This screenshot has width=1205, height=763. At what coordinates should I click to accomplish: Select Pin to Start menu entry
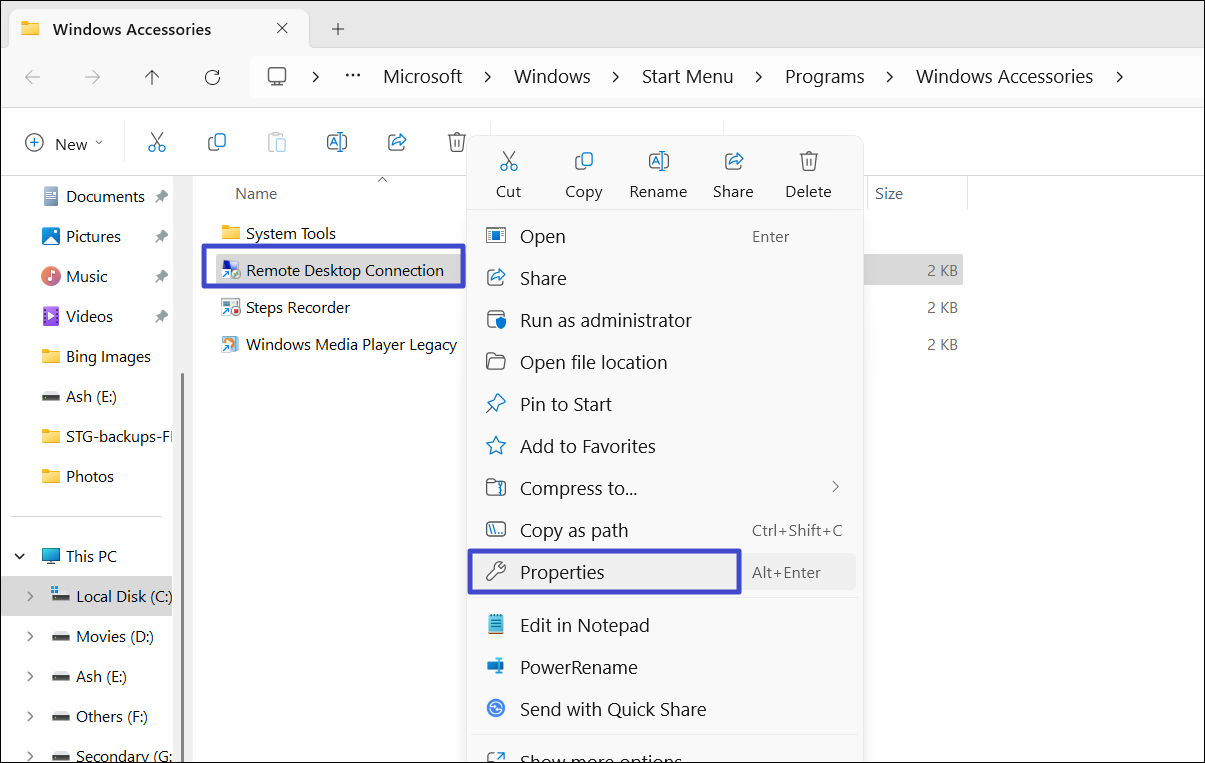click(x=565, y=404)
